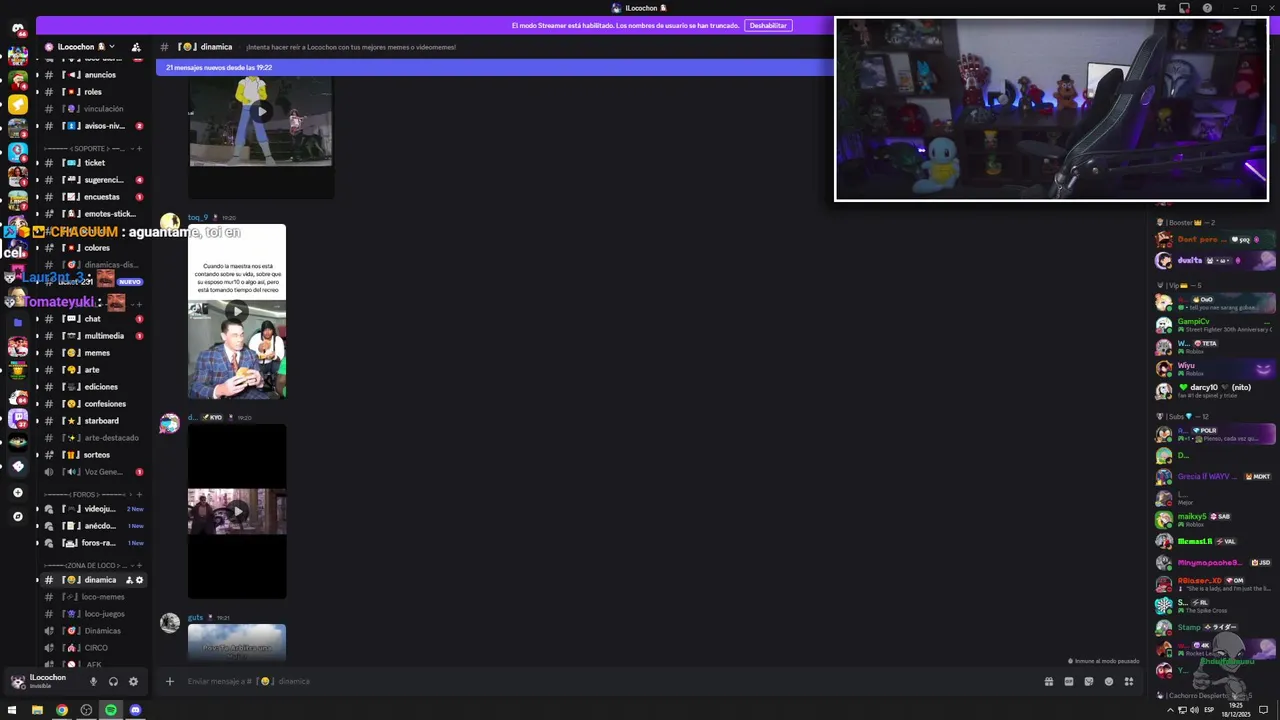The width and height of the screenshot is (1280, 720).
Task: Open member maikxy5 in member list
Action: pos(1215,519)
